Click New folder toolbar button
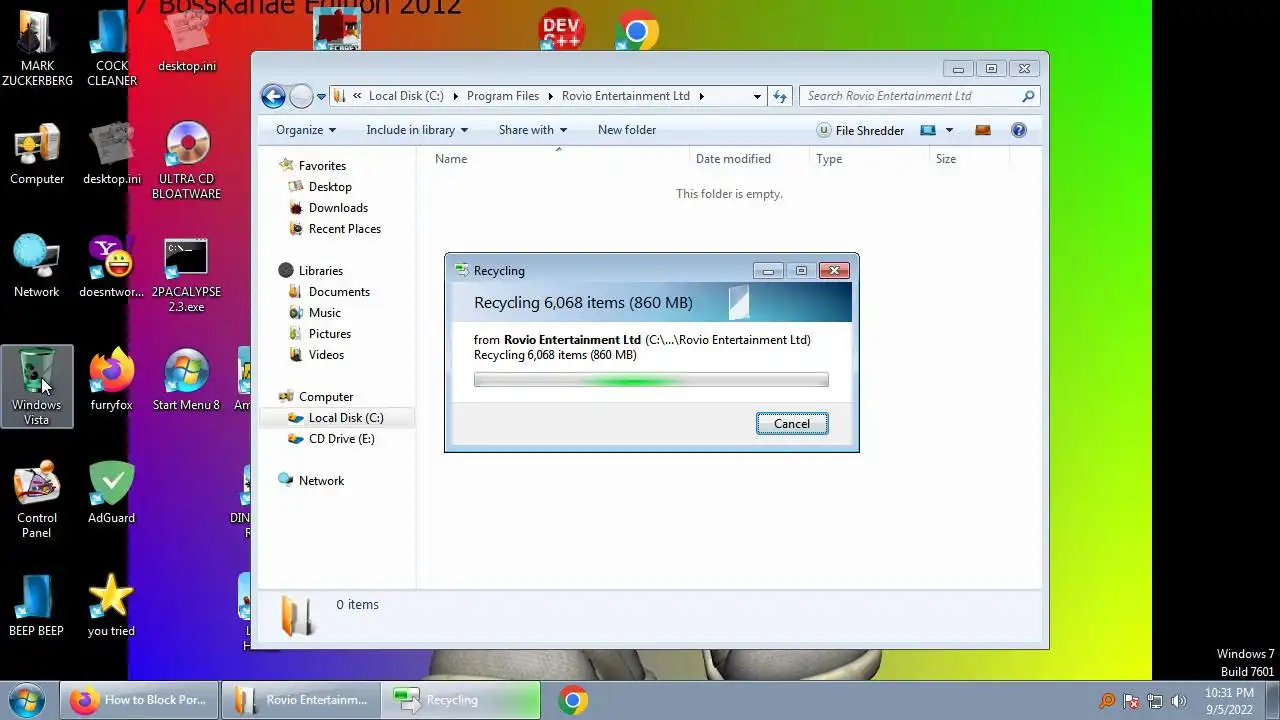Image resolution: width=1280 pixels, height=720 pixels. [627, 130]
